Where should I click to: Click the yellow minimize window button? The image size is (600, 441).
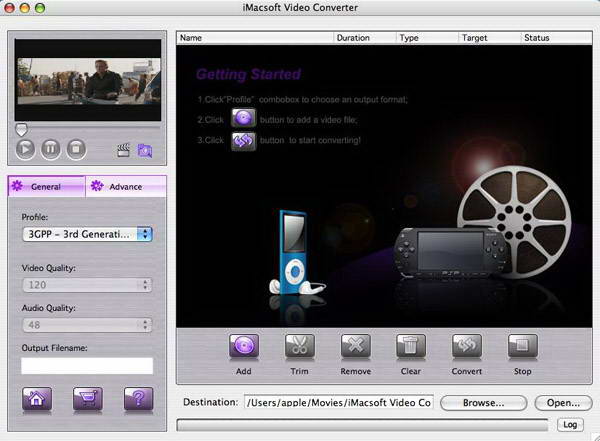(24, 8)
